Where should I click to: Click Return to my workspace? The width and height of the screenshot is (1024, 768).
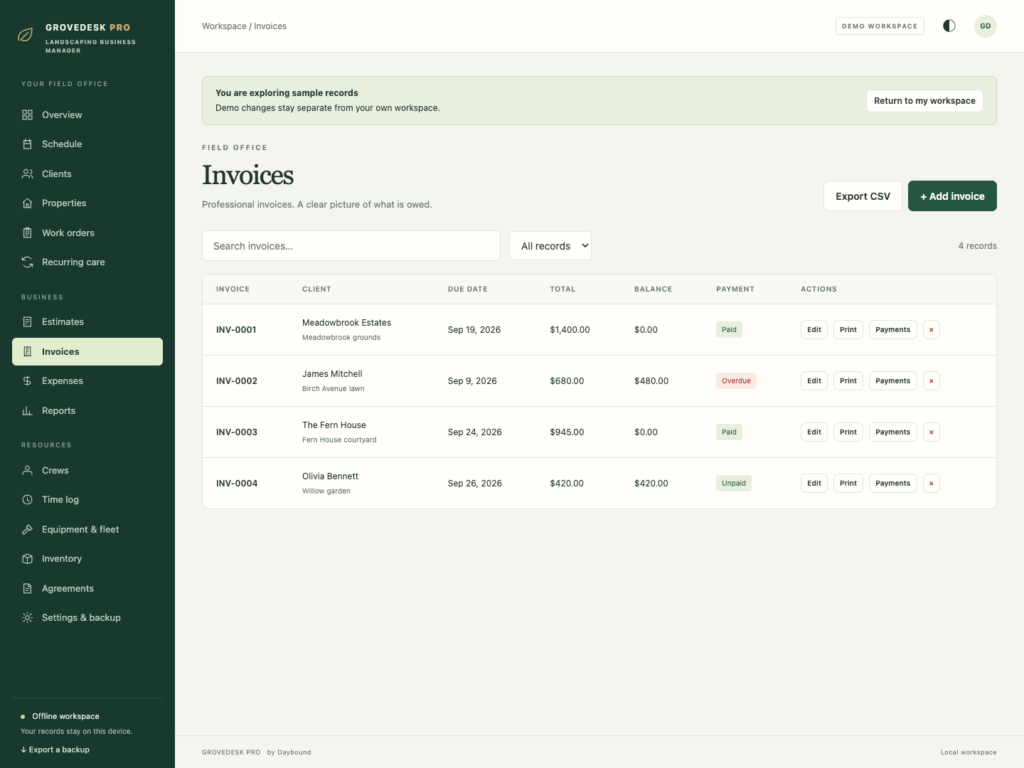[x=925, y=101]
